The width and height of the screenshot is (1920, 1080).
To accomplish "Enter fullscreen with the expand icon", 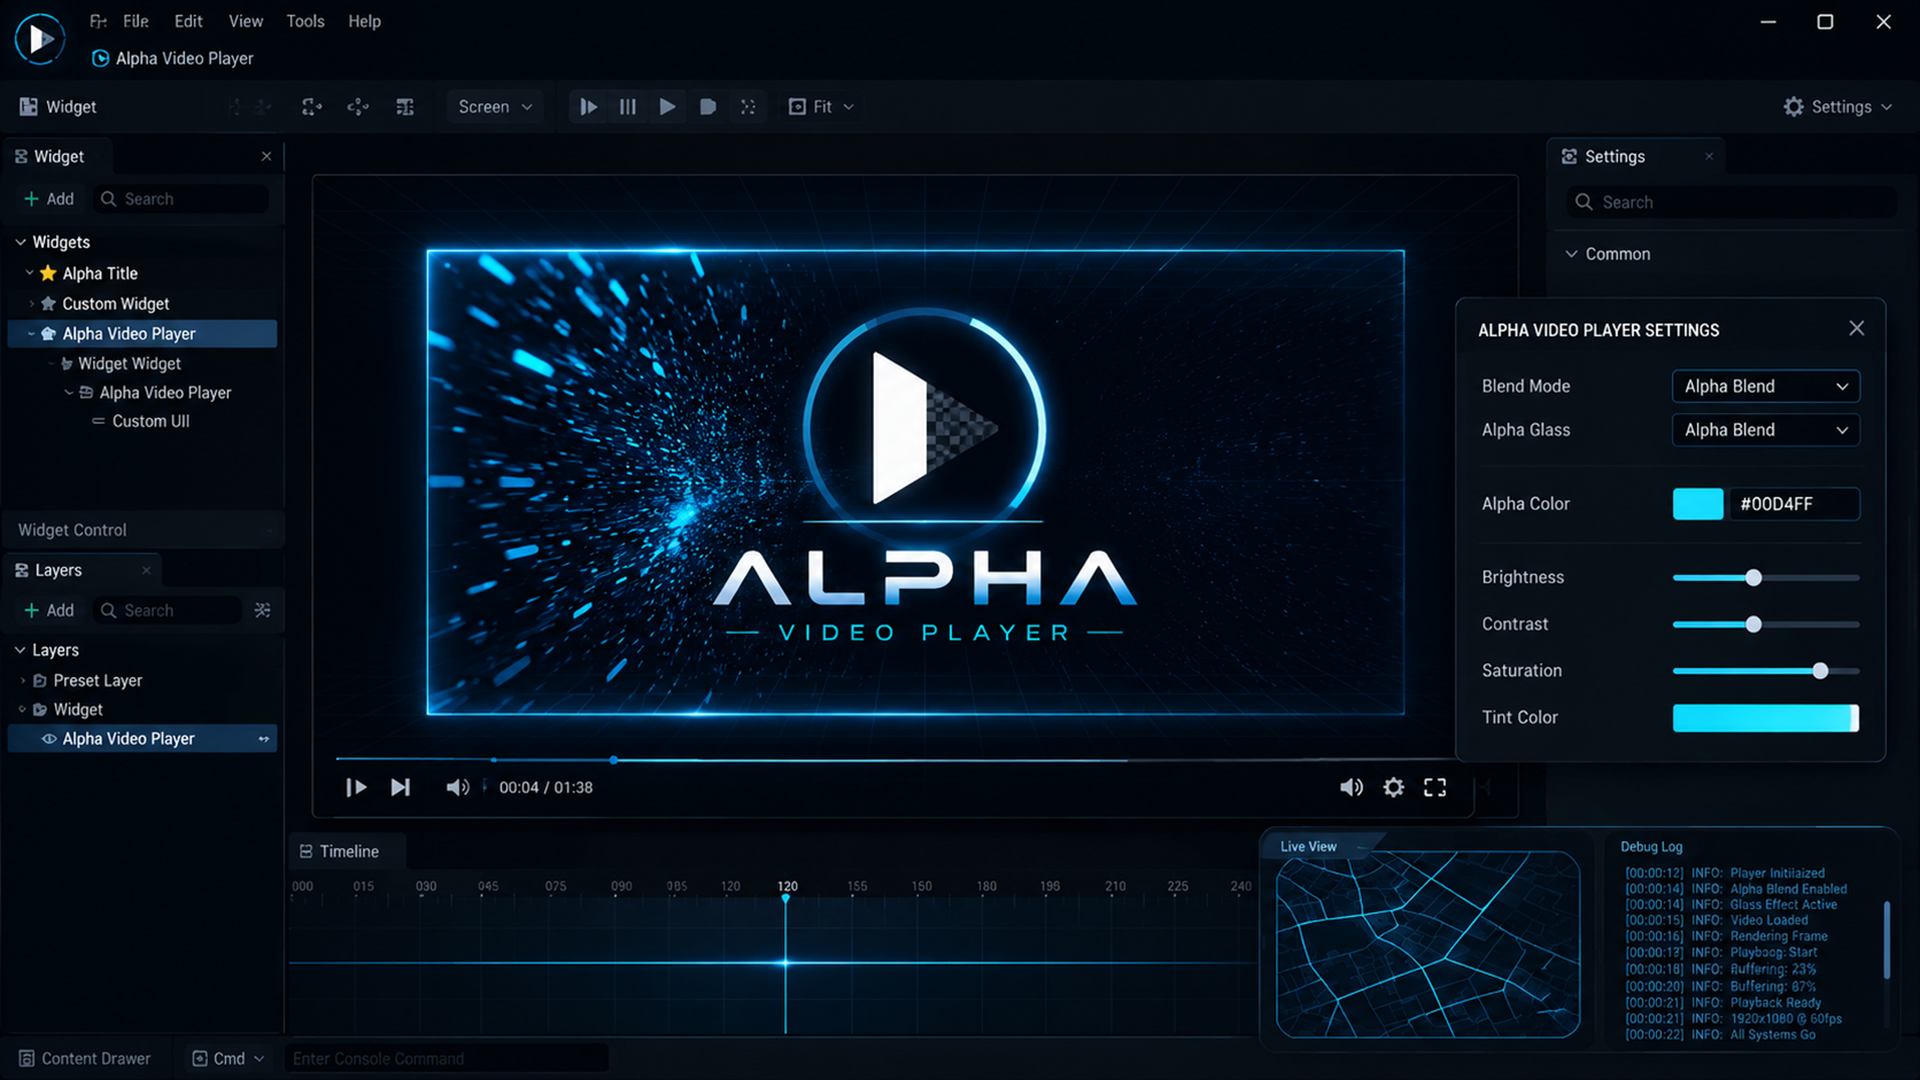I will point(1435,788).
